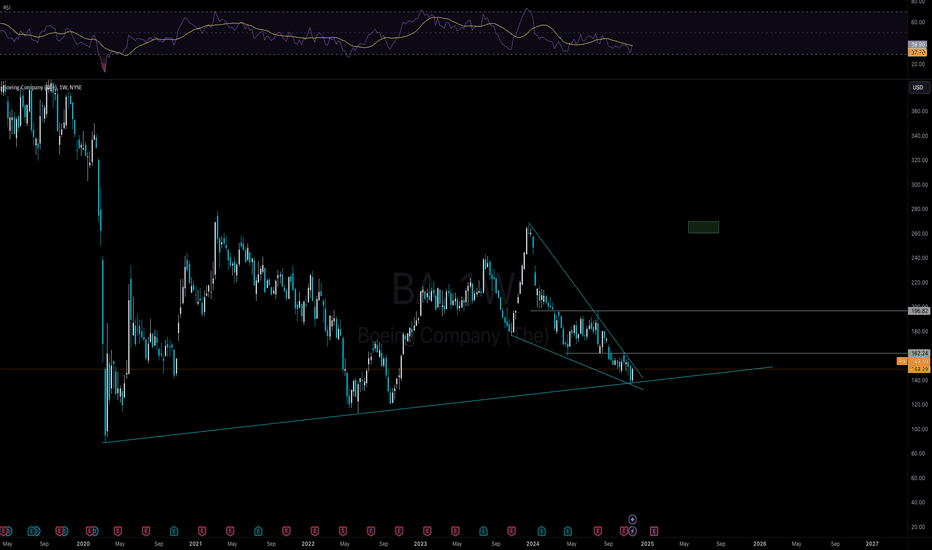Open earnings marker just right of 2023 label
This screenshot has width=932, height=550.
click(427, 531)
